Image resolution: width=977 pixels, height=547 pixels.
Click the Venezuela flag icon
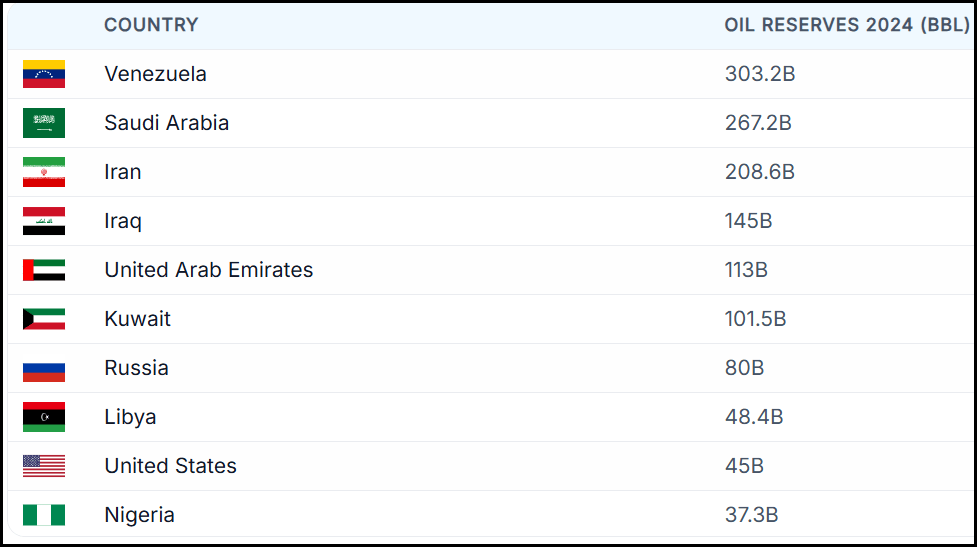click(x=44, y=75)
